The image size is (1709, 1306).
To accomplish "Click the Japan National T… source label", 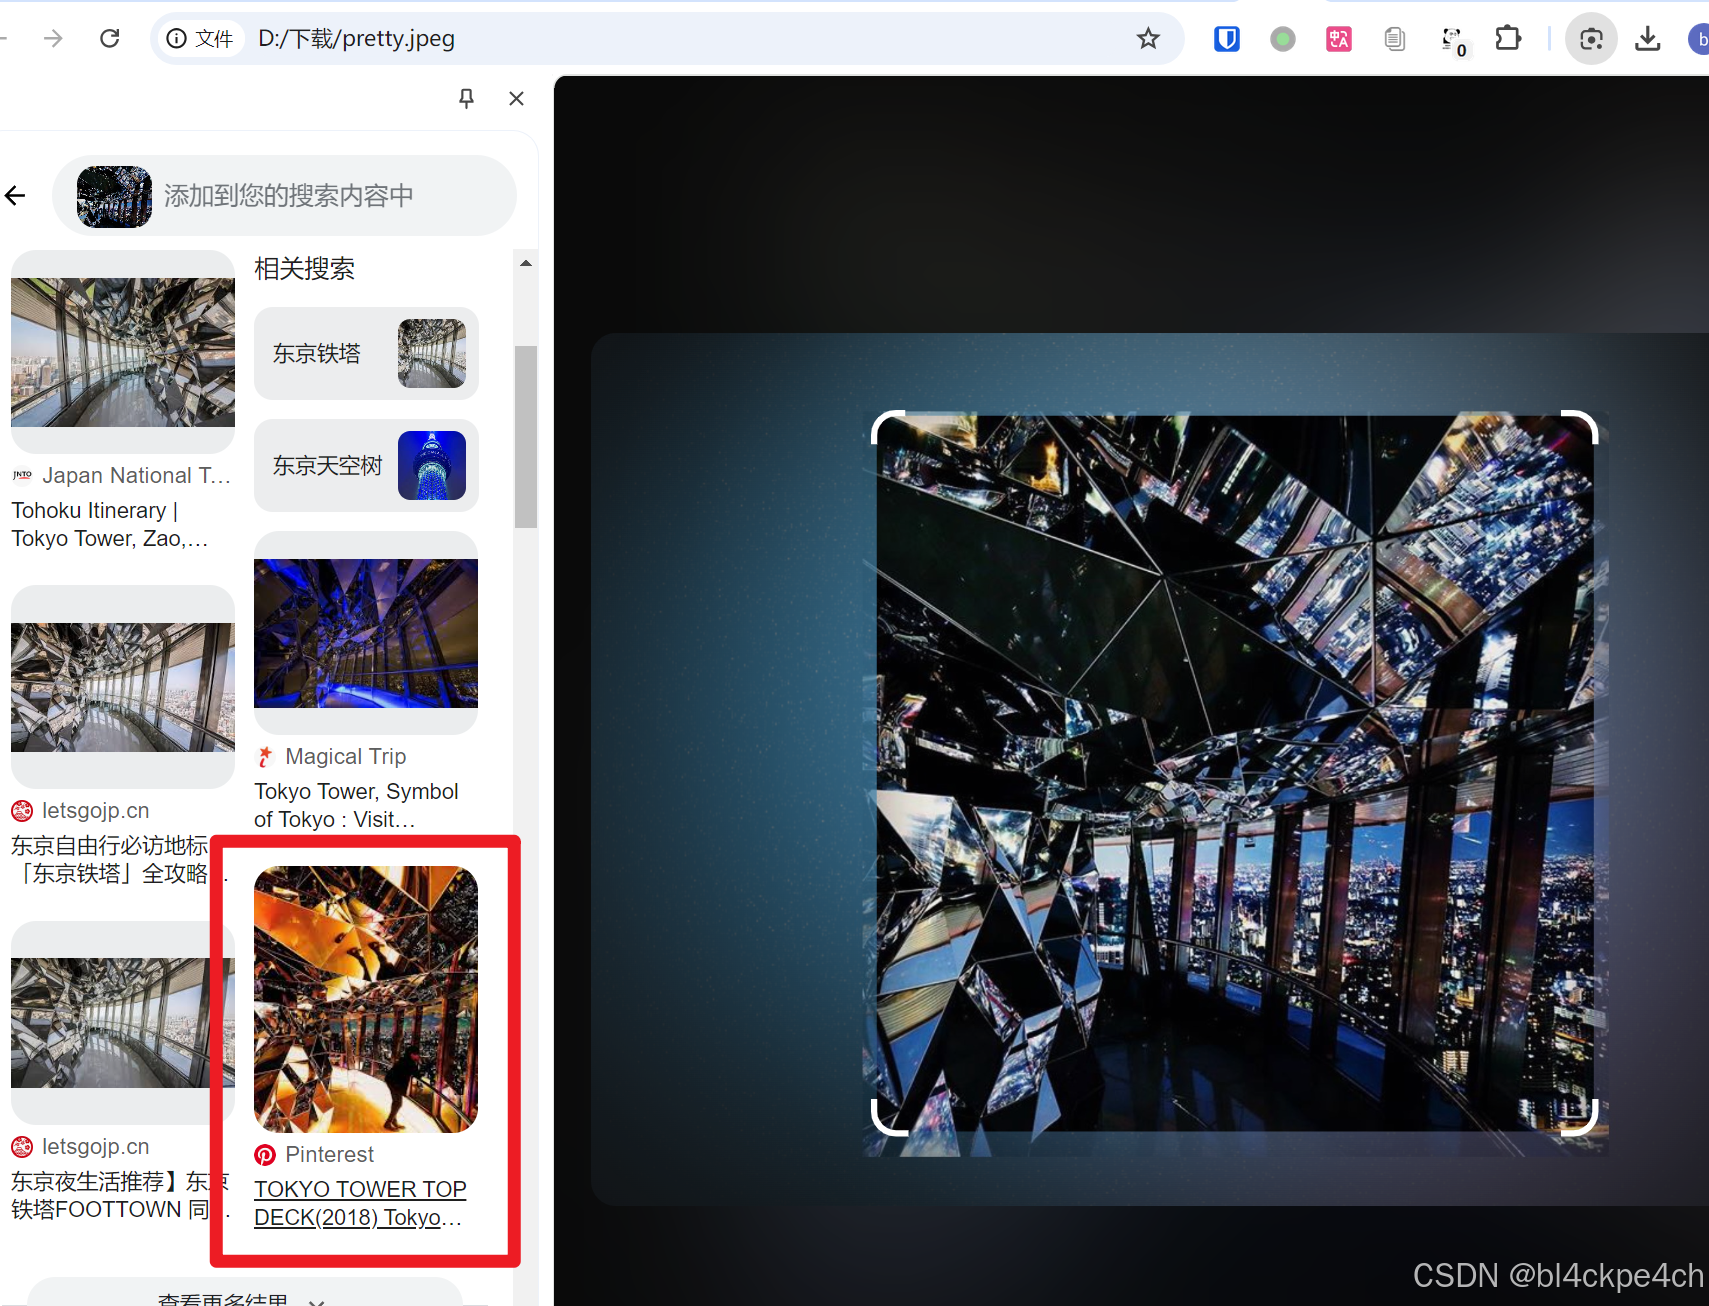I will (x=136, y=475).
